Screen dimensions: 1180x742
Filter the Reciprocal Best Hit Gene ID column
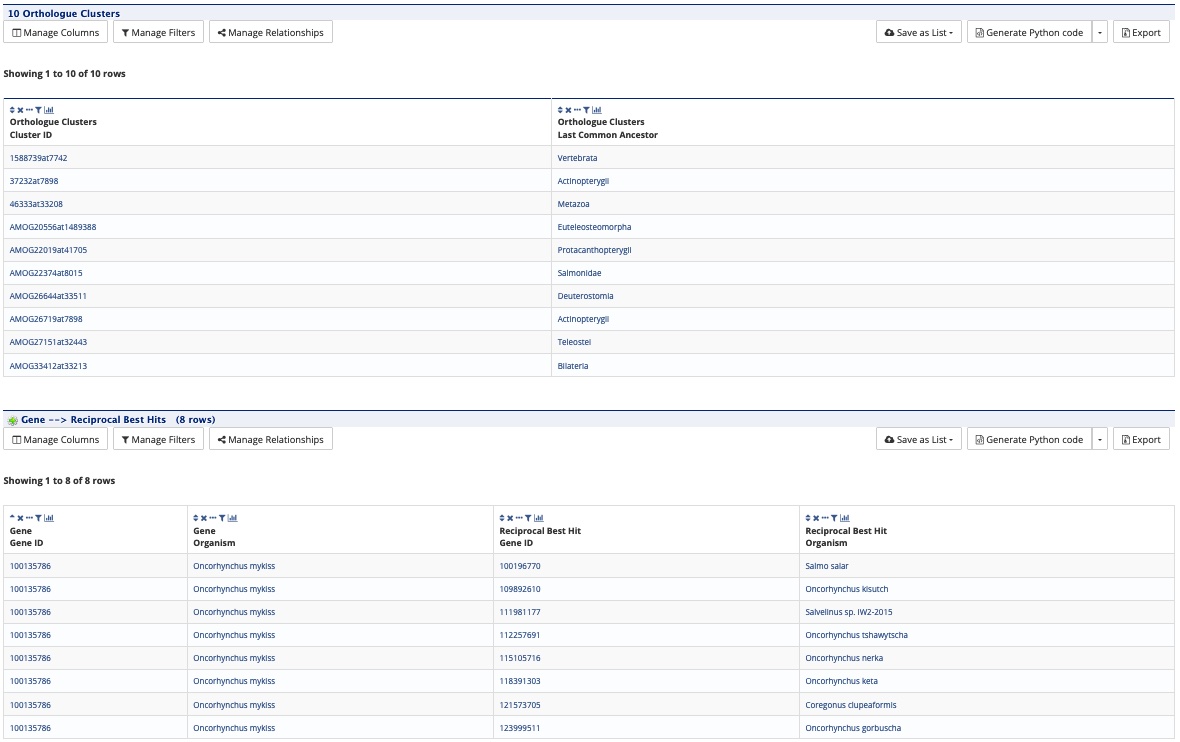pos(528,518)
